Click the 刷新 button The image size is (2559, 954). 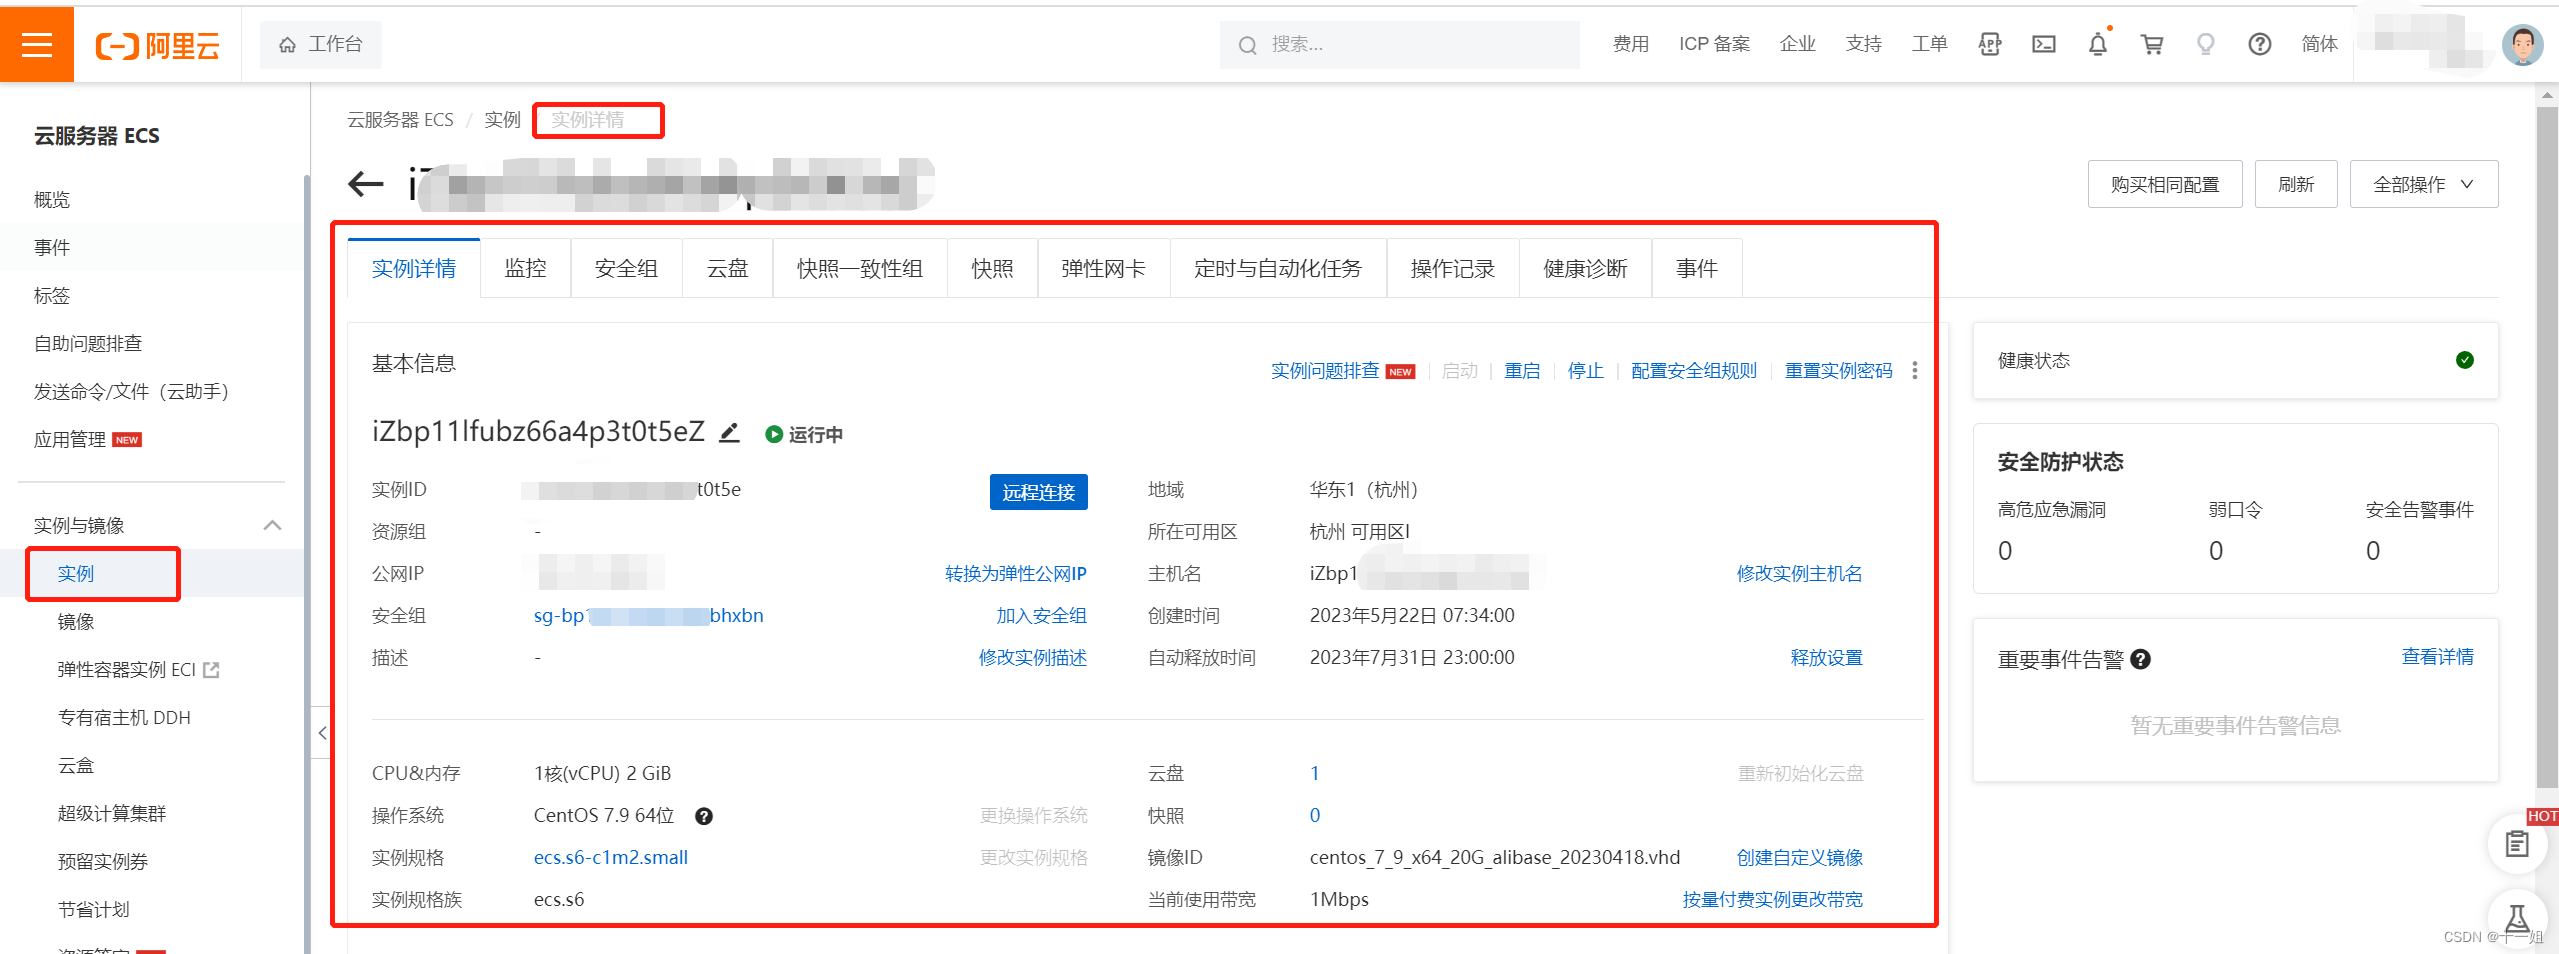pos(2296,184)
